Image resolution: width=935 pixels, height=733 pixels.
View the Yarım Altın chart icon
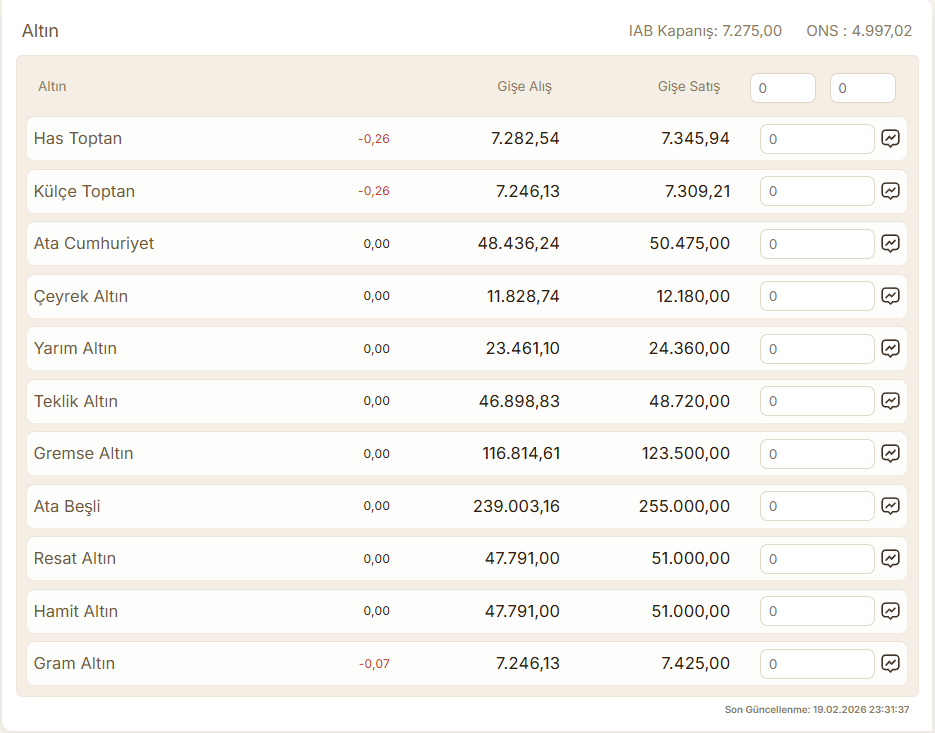890,348
